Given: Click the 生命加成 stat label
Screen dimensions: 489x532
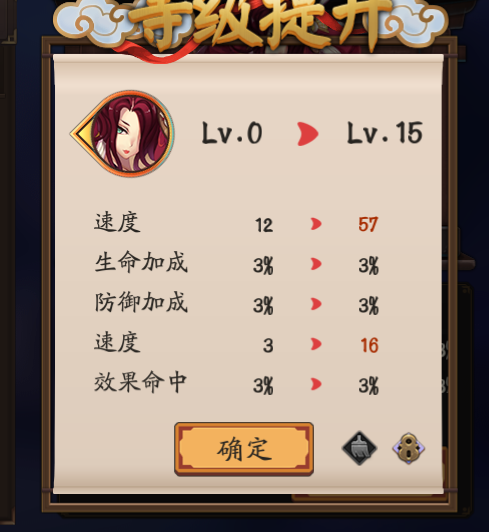Looking at the screenshot, I should [x=141, y=262].
